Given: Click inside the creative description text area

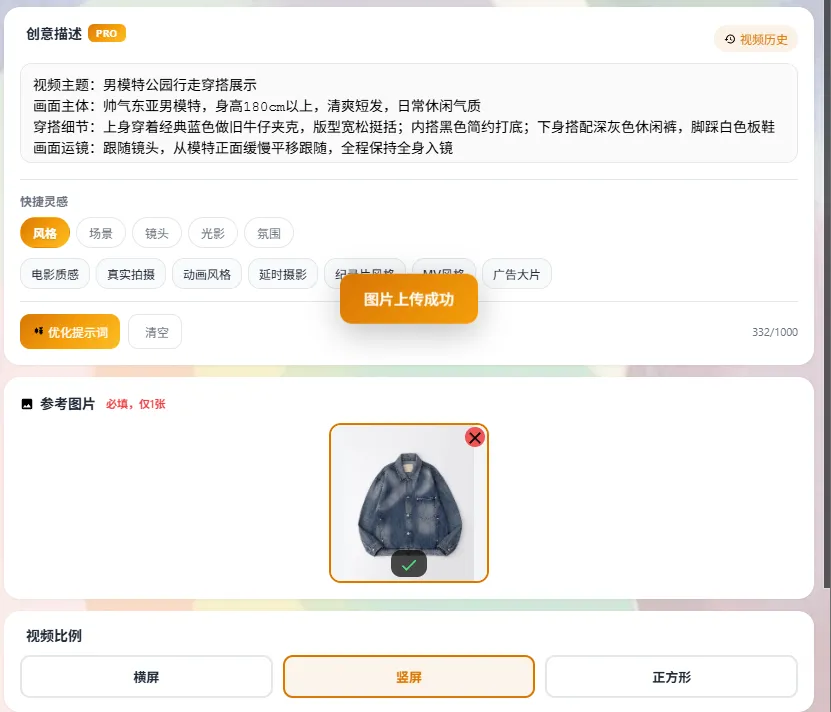Looking at the screenshot, I should [x=409, y=113].
